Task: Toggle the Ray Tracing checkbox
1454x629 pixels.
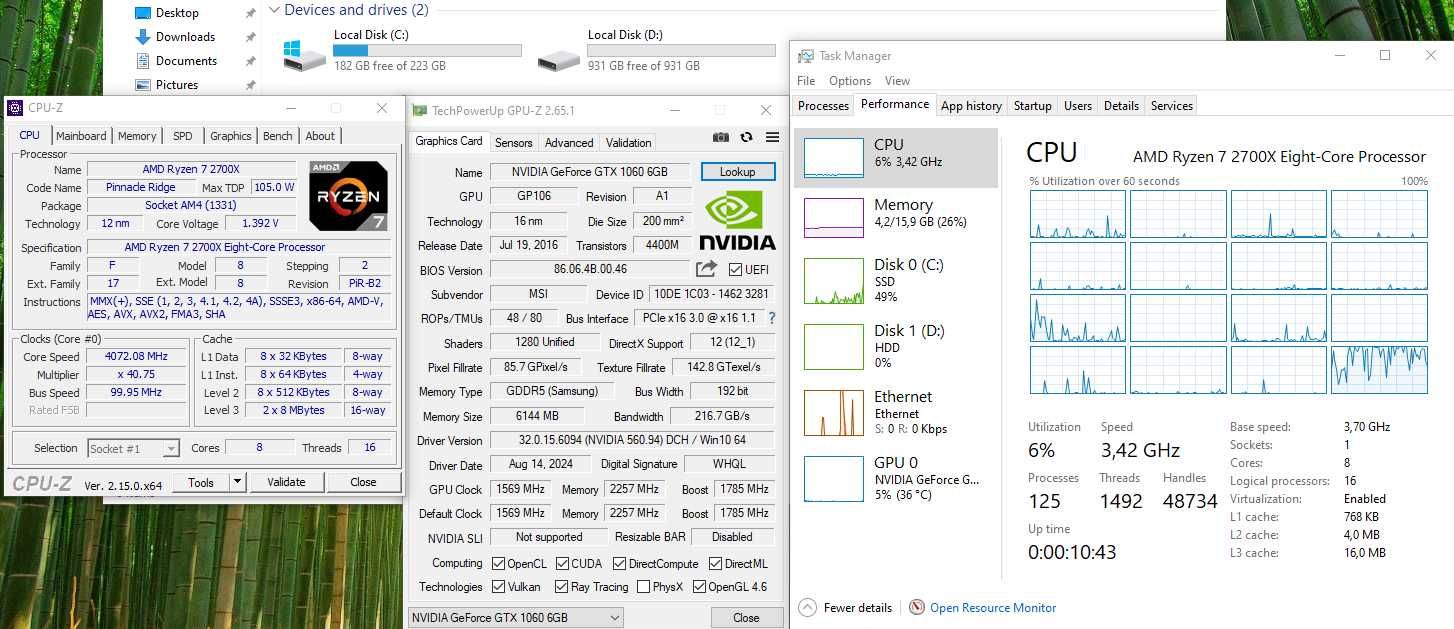Action: [563, 587]
